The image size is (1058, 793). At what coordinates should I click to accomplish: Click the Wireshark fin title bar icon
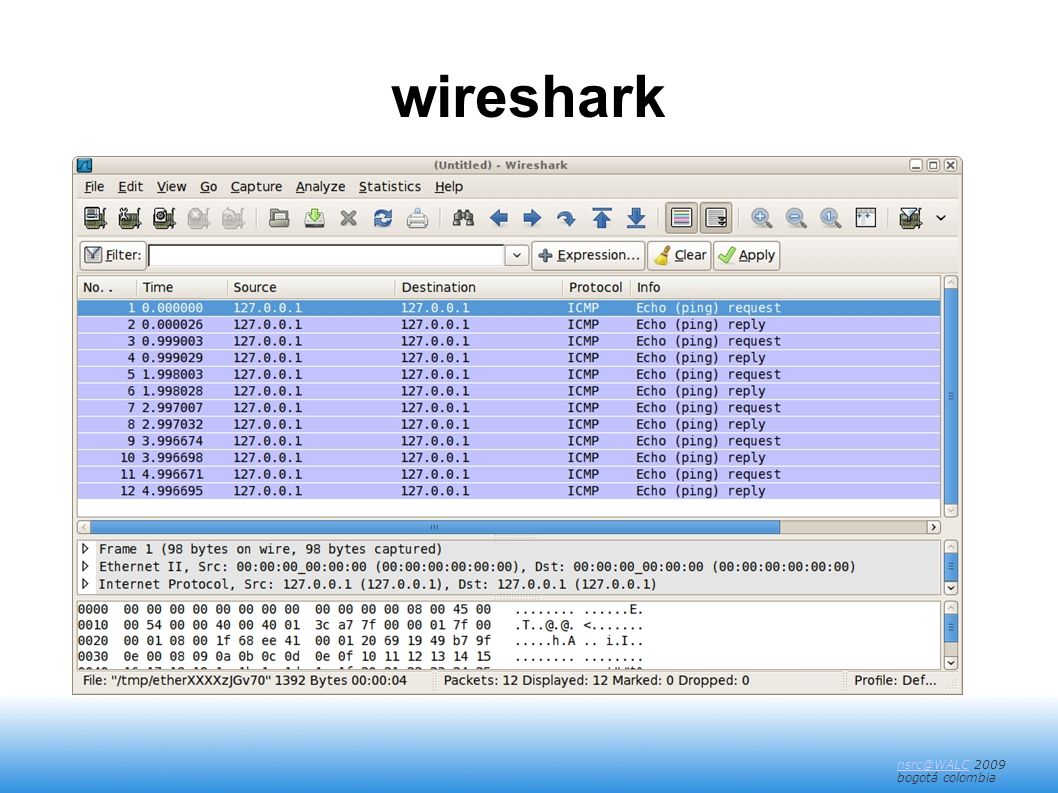84,165
